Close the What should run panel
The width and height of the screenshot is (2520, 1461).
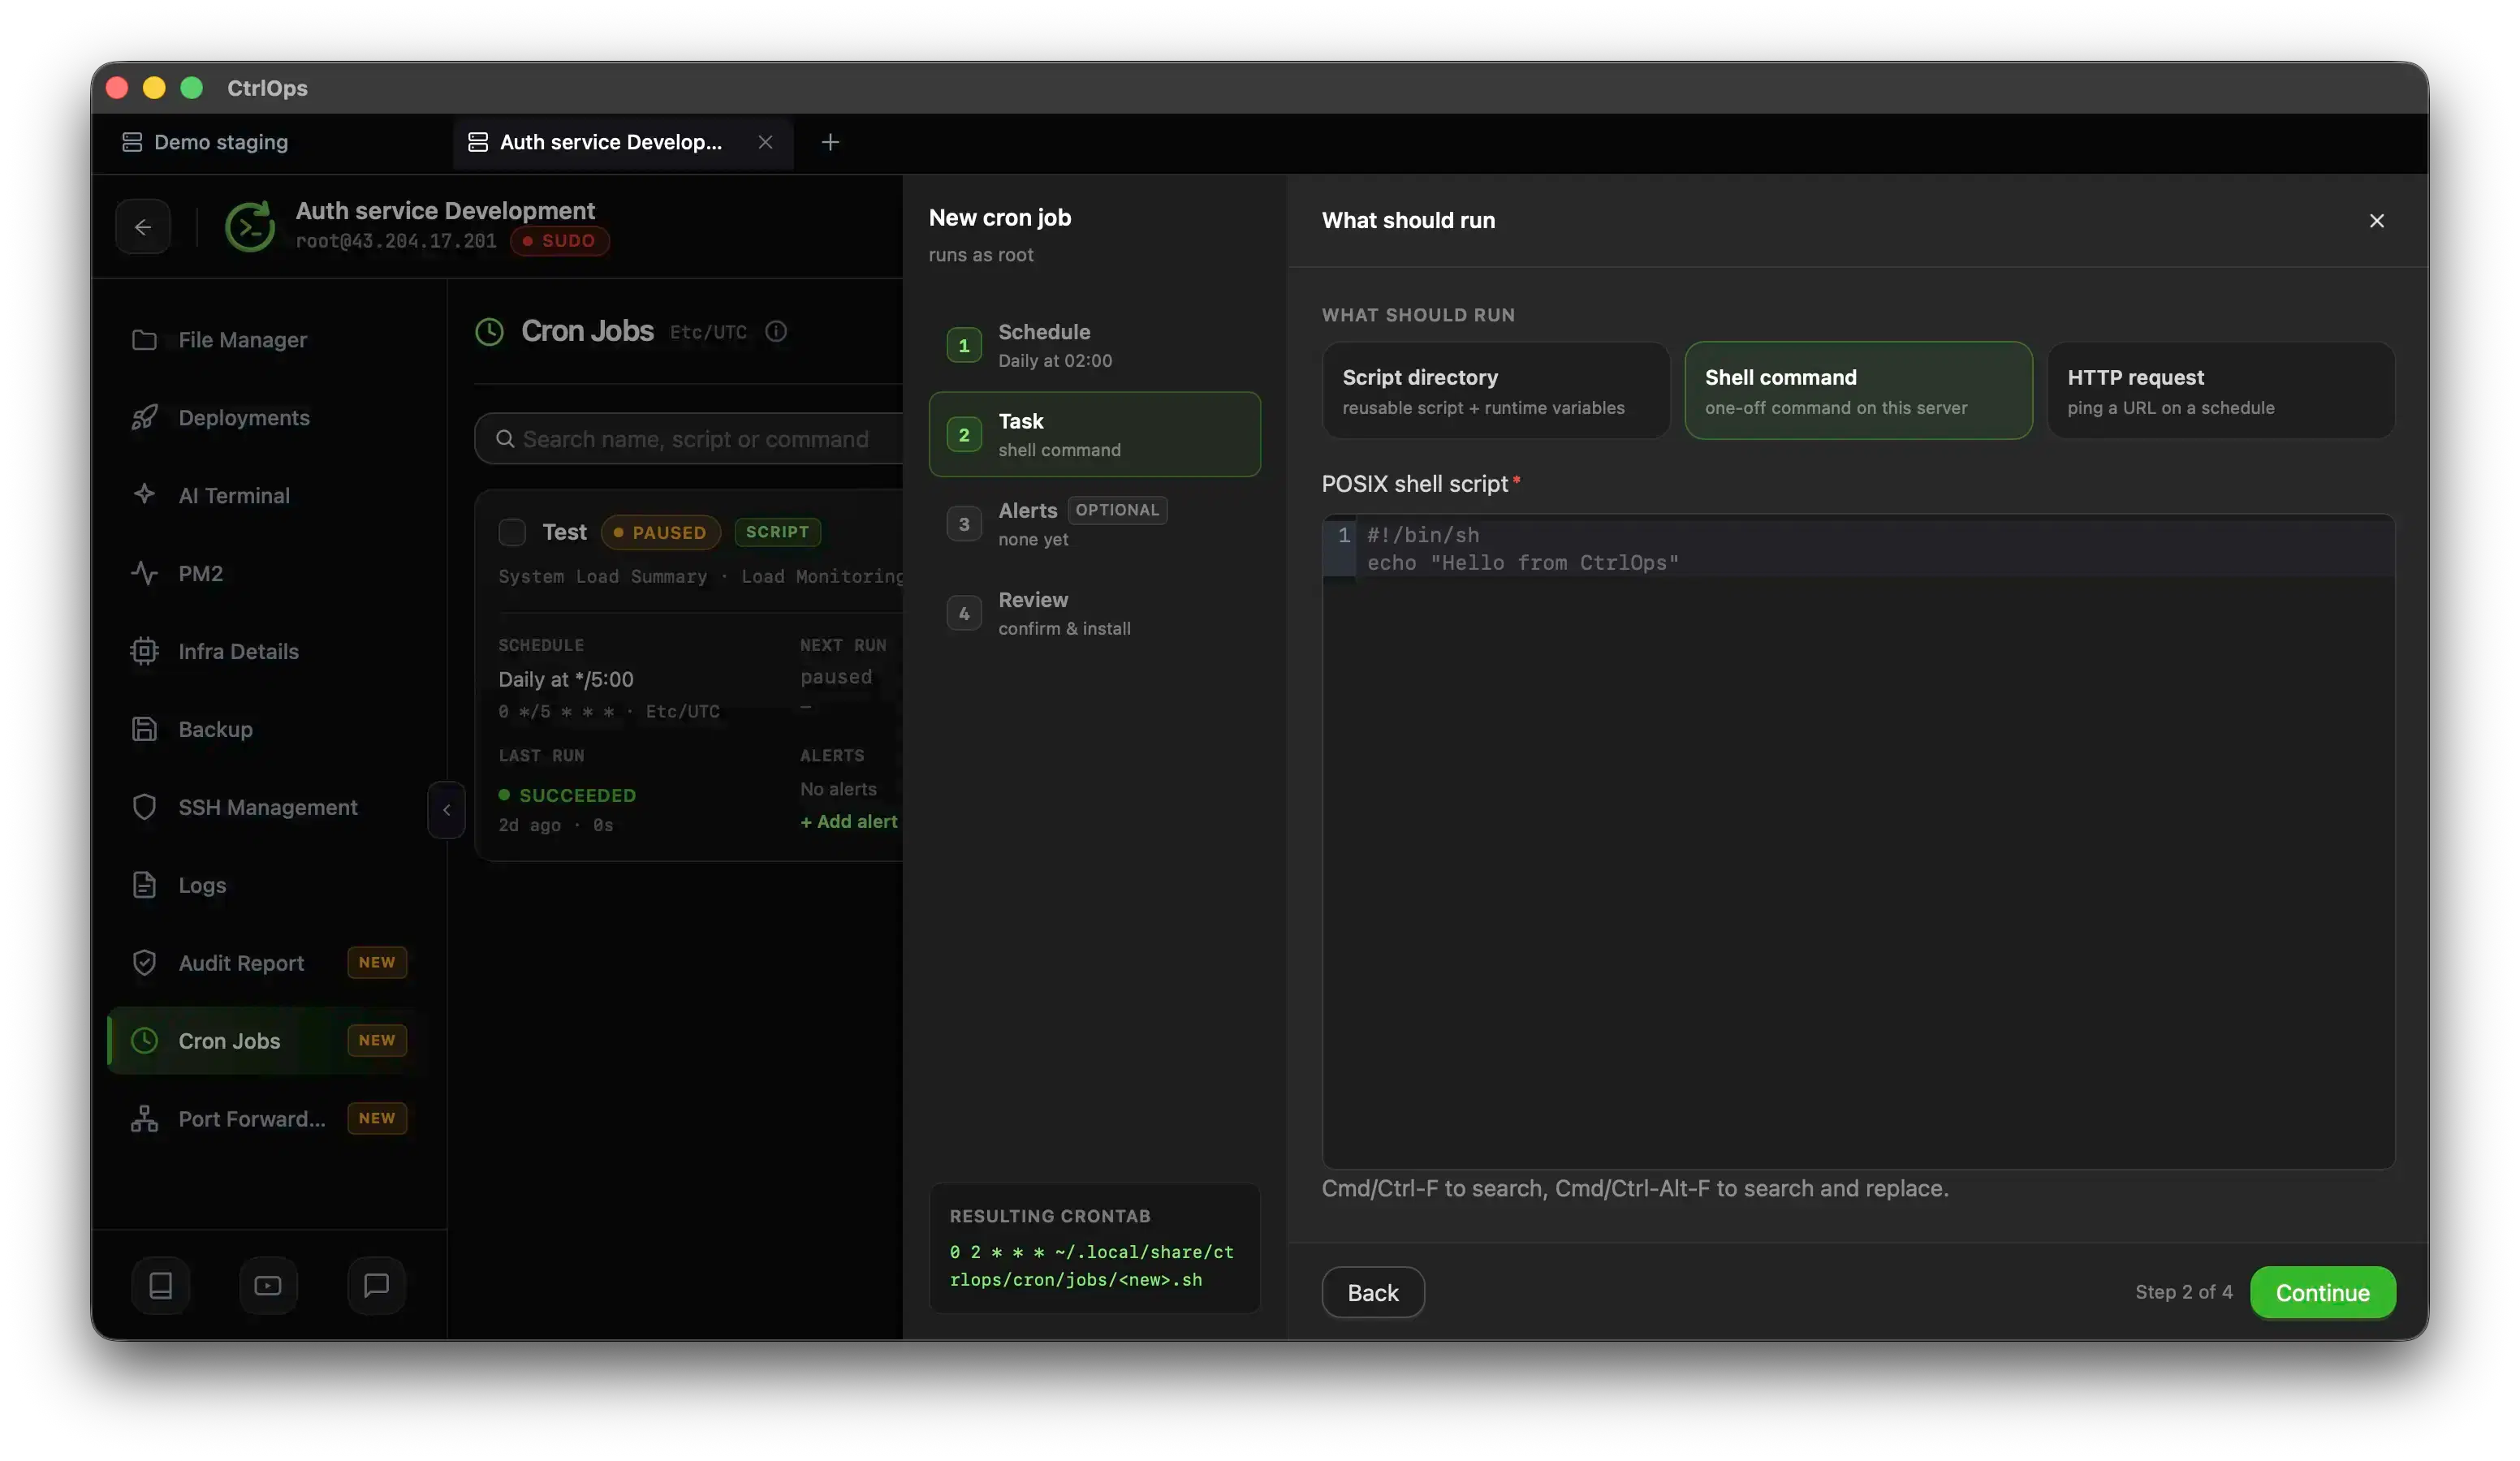tap(2377, 221)
